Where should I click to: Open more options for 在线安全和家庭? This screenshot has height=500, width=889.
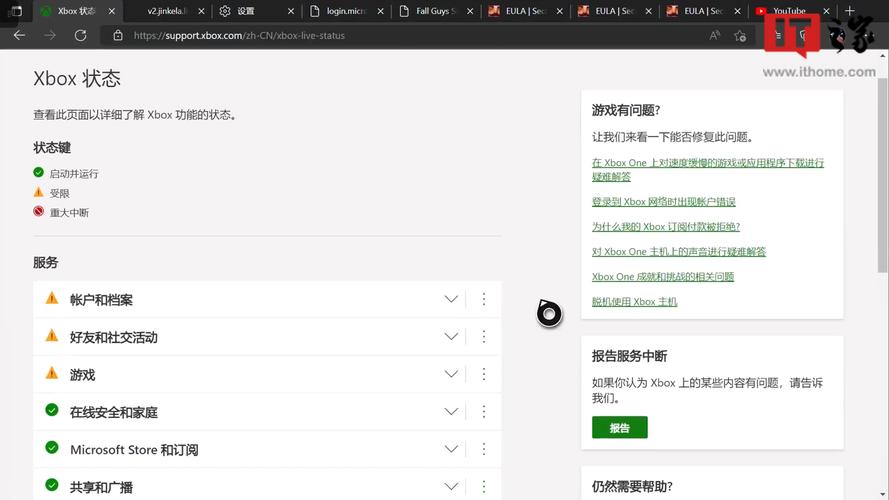[484, 411]
